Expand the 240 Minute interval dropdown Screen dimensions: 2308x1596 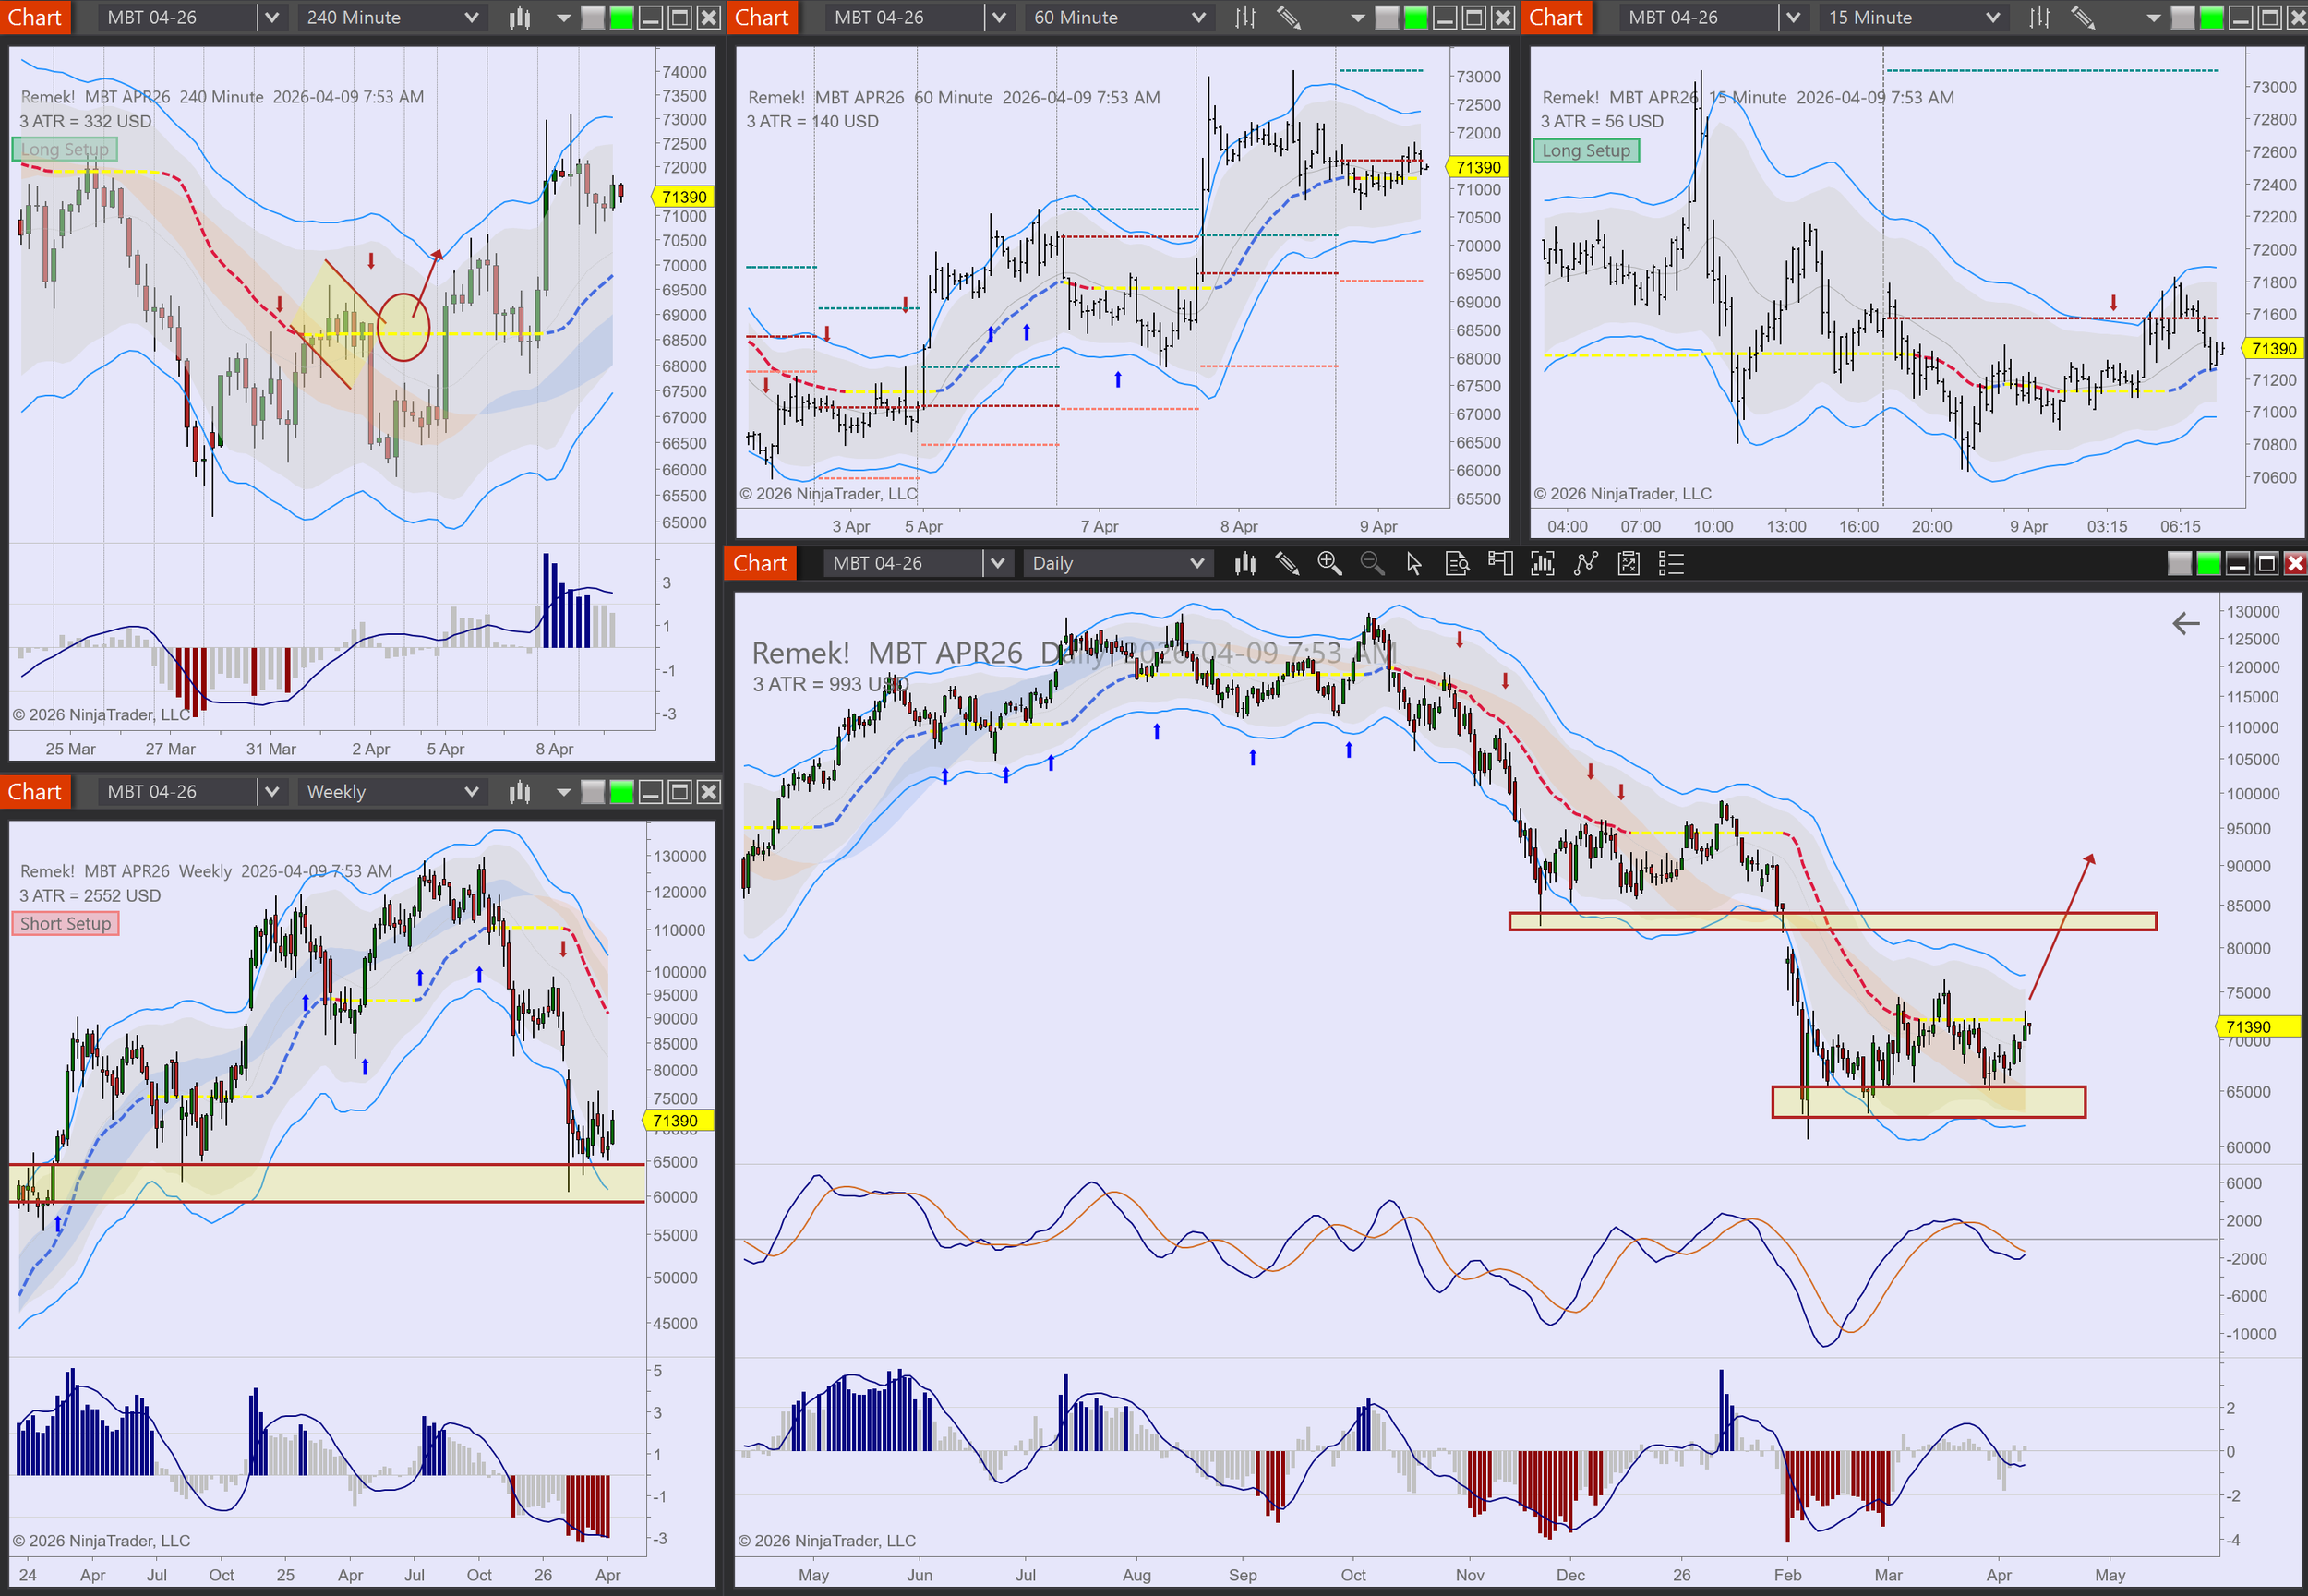tap(471, 18)
